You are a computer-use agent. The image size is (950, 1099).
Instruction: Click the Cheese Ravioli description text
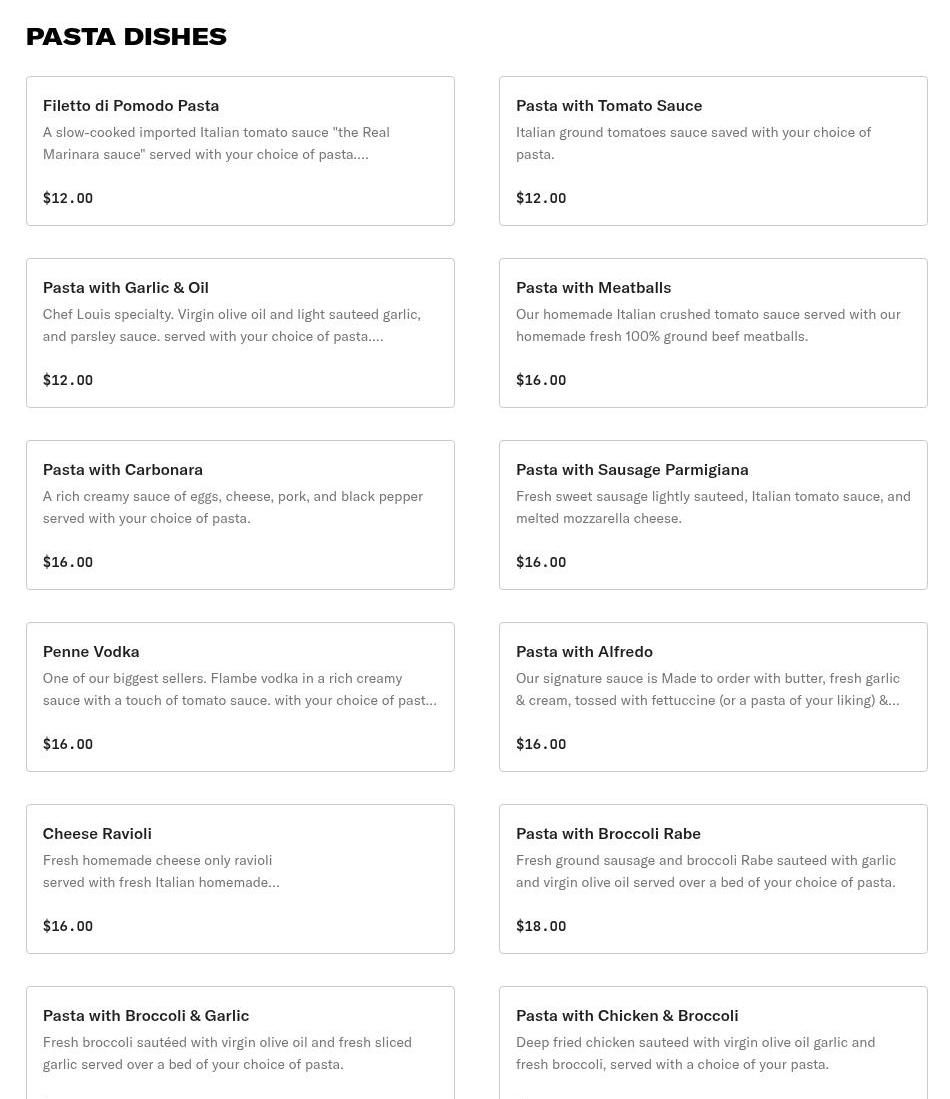pos(161,871)
